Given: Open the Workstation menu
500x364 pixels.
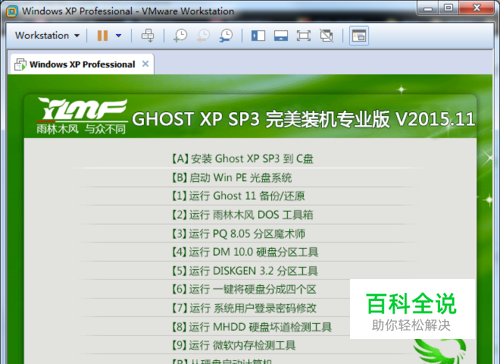Looking at the screenshot, I should tap(47, 35).
